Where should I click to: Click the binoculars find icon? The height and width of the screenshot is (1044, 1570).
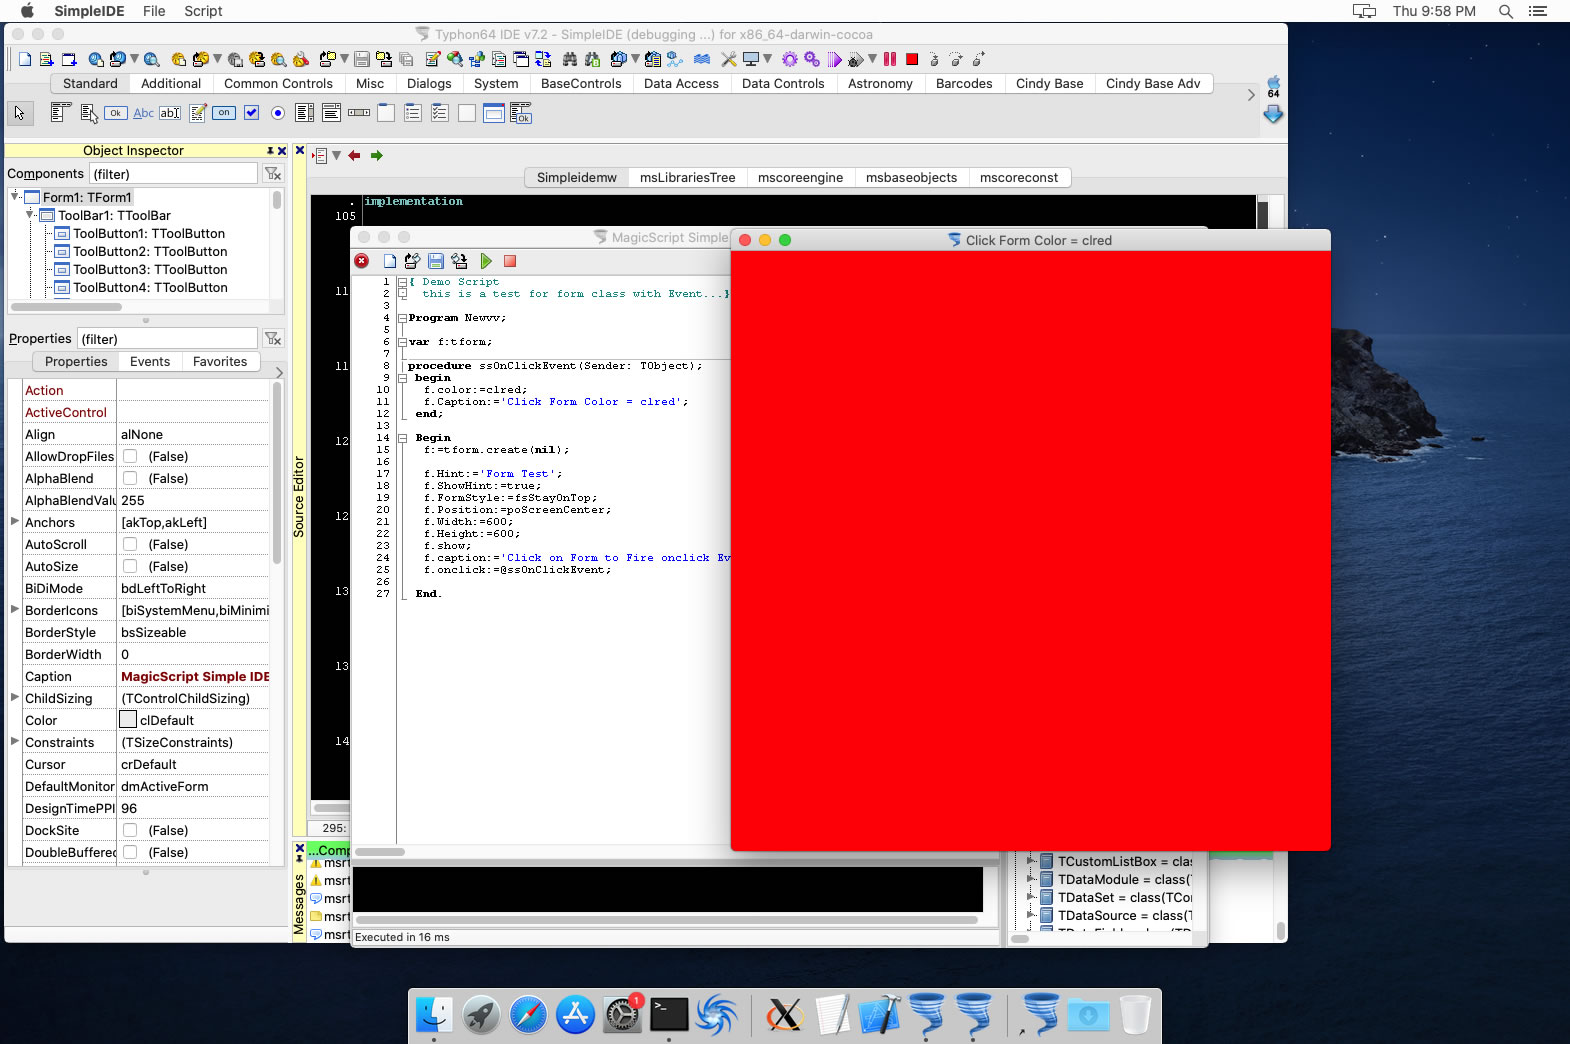tap(570, 59)
